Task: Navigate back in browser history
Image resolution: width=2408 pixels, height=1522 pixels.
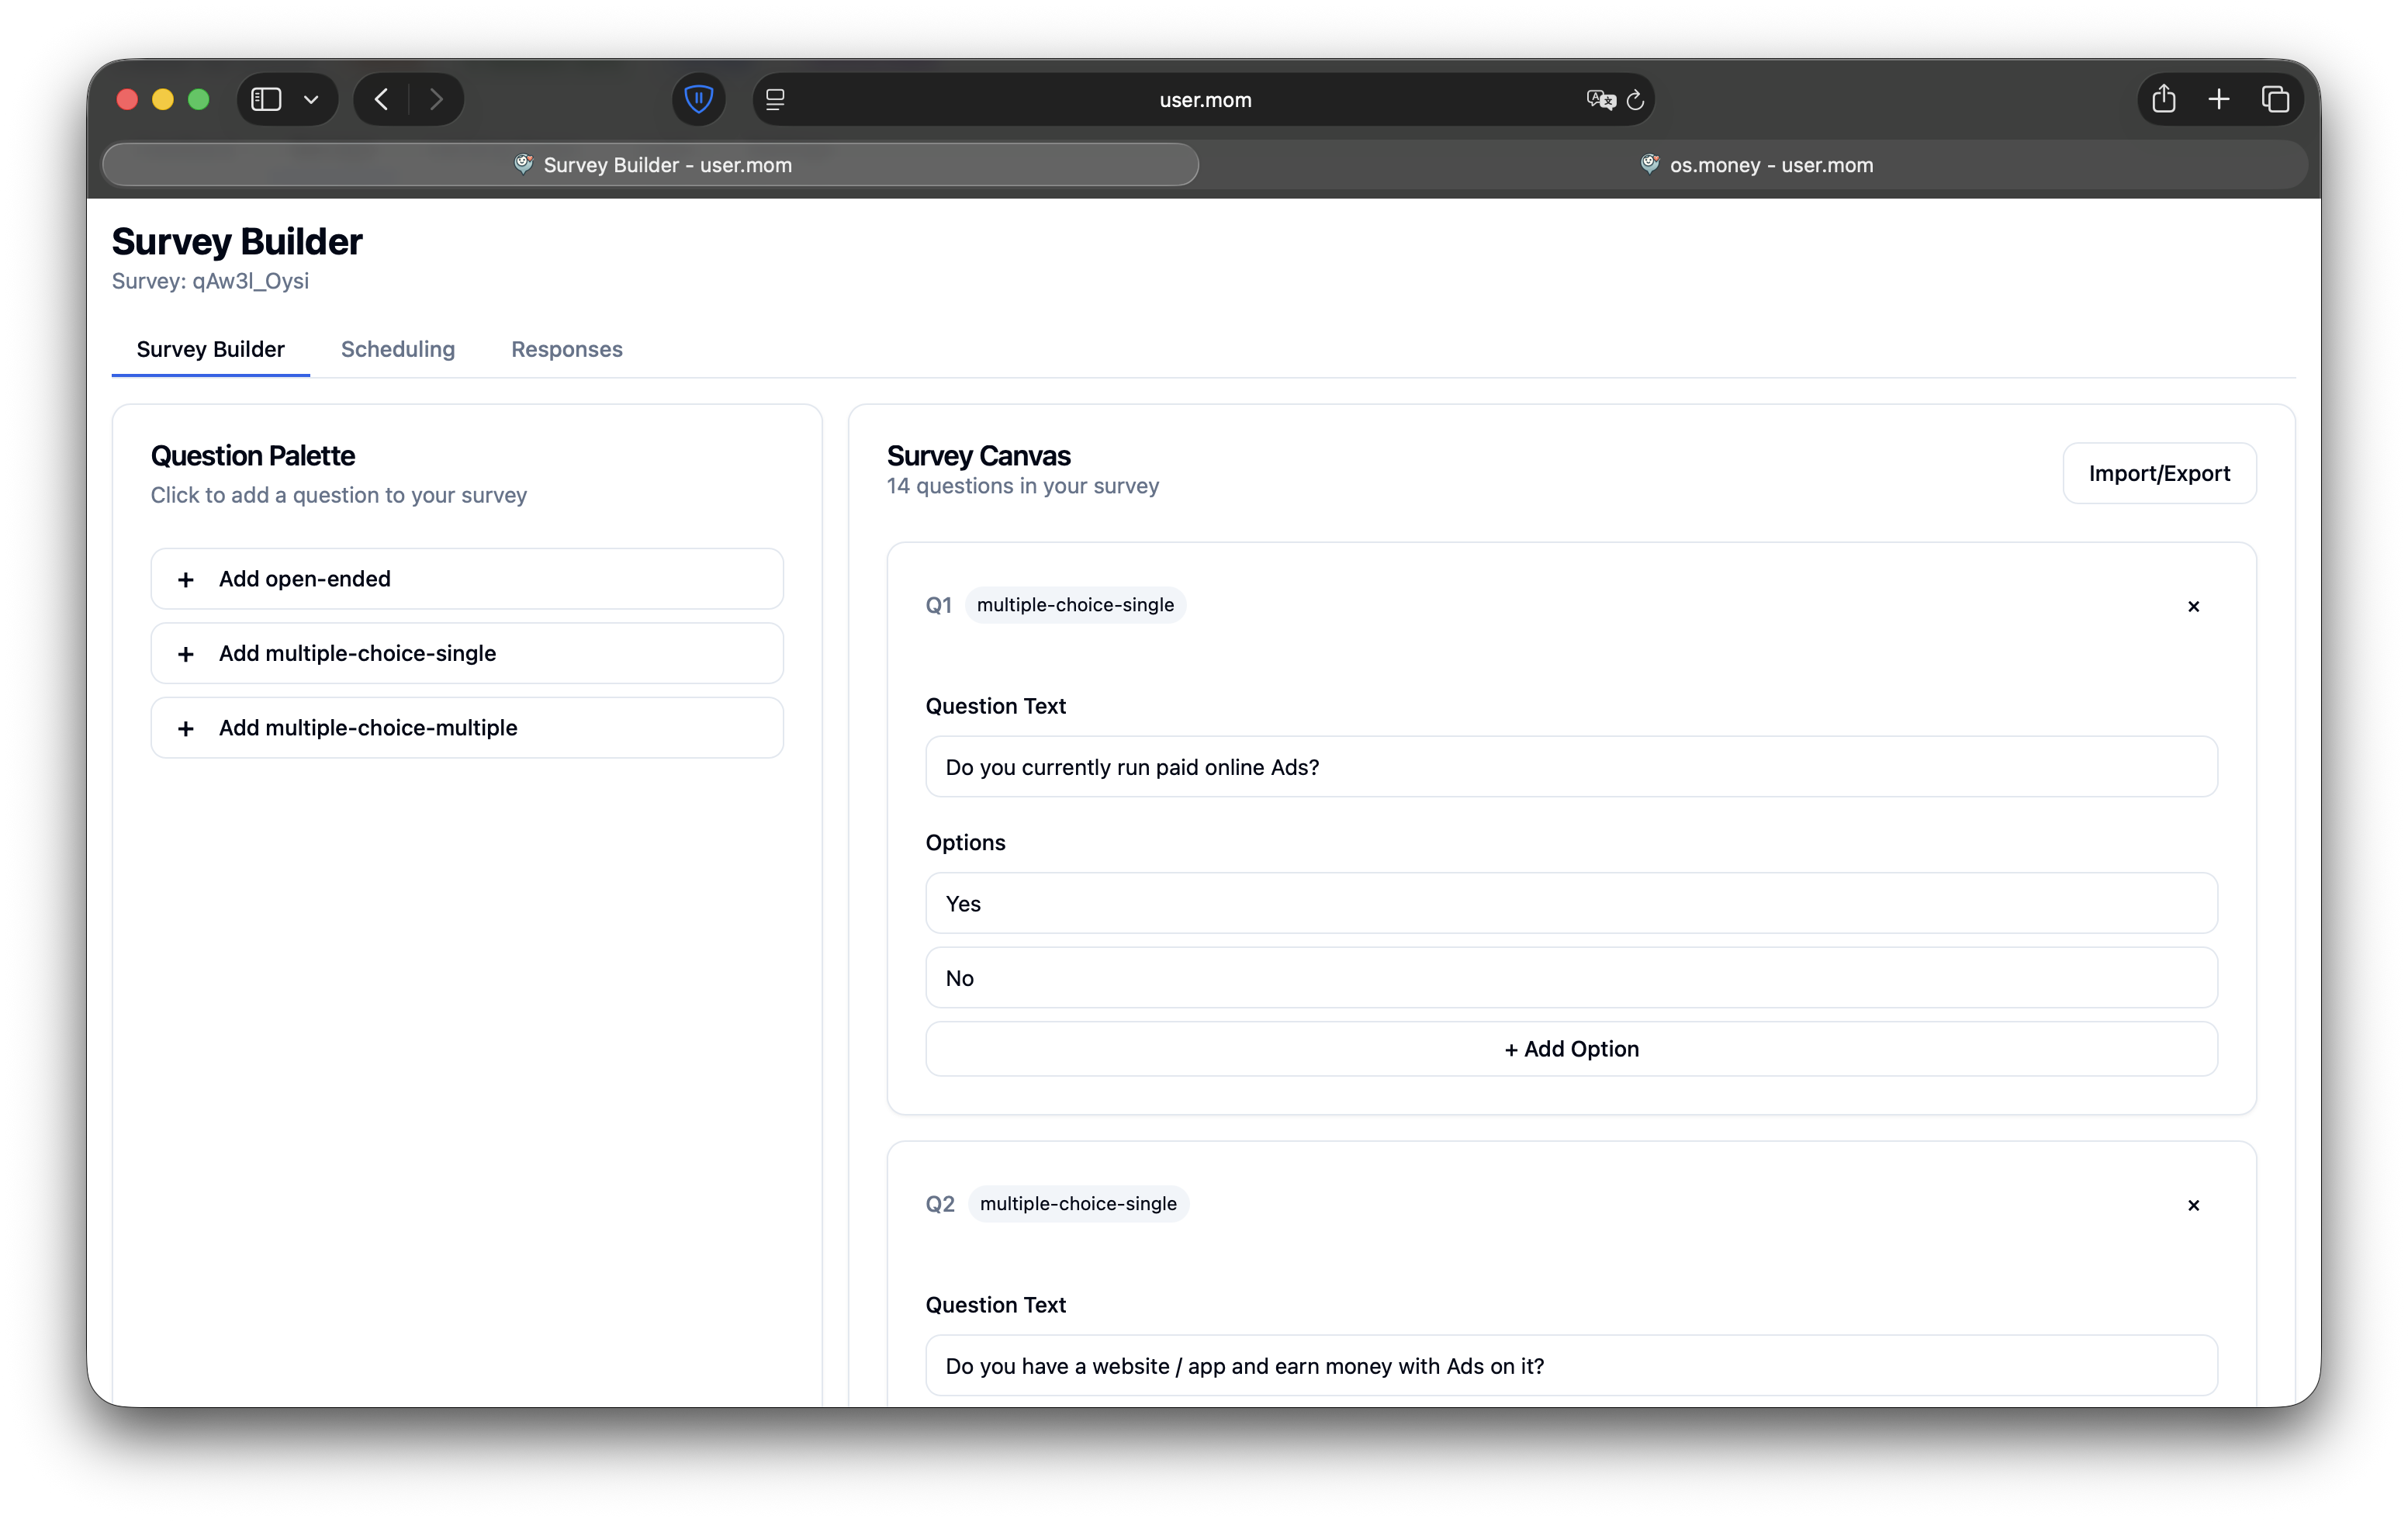Action: pyautogui.click(x=381, y=99)
